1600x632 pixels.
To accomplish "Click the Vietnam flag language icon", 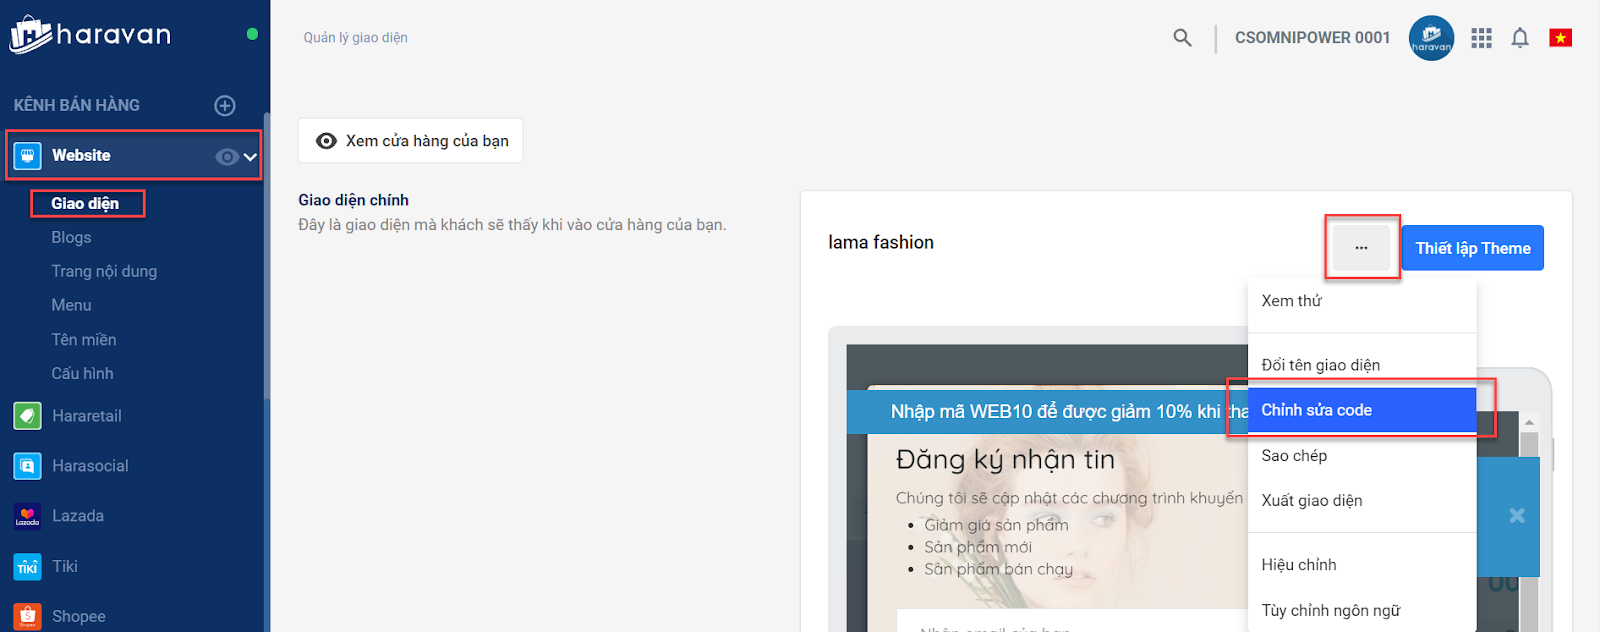I will click(1560, 38).
